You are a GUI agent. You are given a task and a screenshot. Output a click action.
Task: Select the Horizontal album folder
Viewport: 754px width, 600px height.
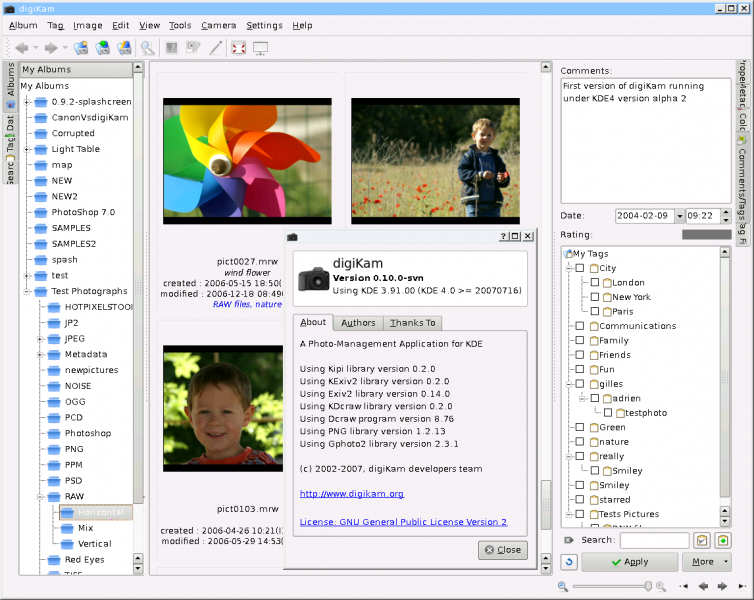[95, 512]
